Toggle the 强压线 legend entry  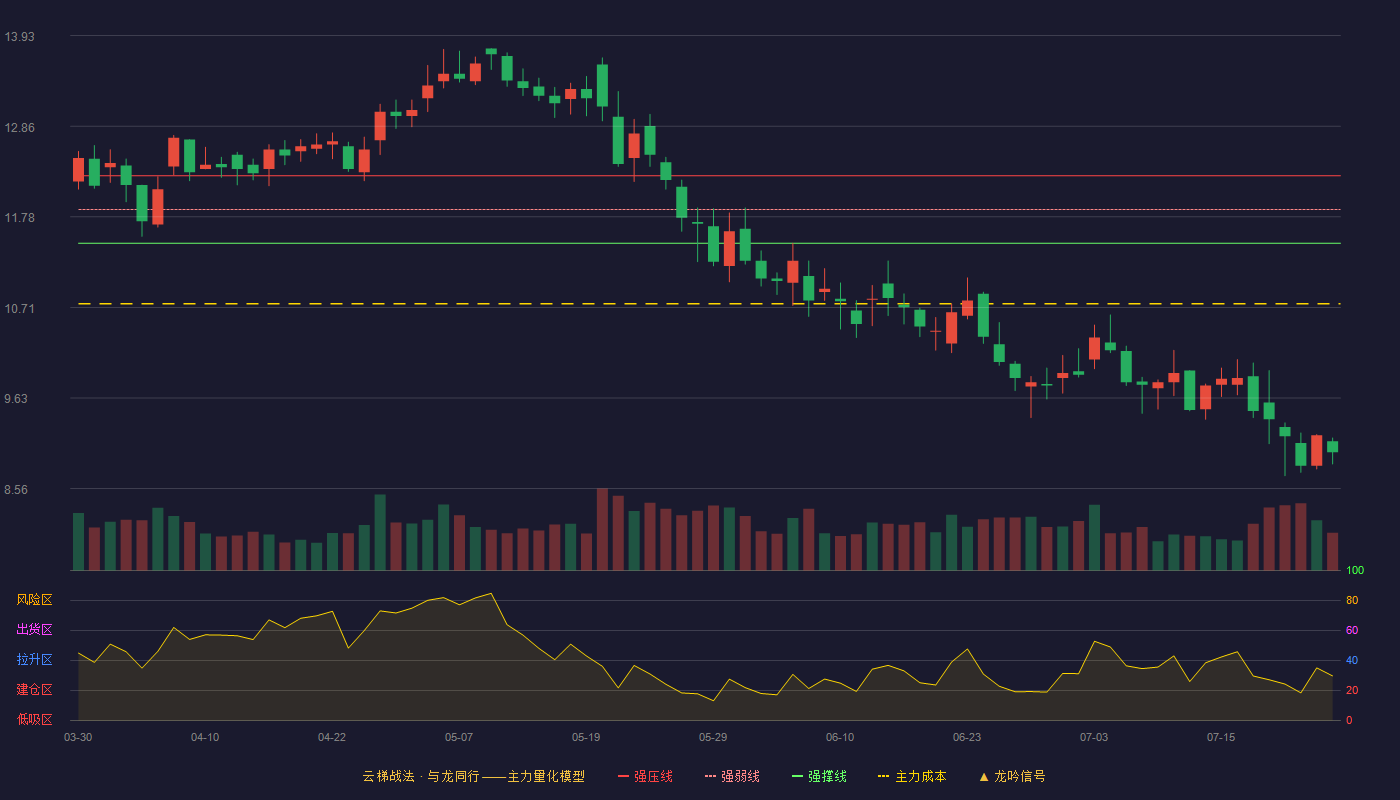pyautogui.click(x=645, y=776)
